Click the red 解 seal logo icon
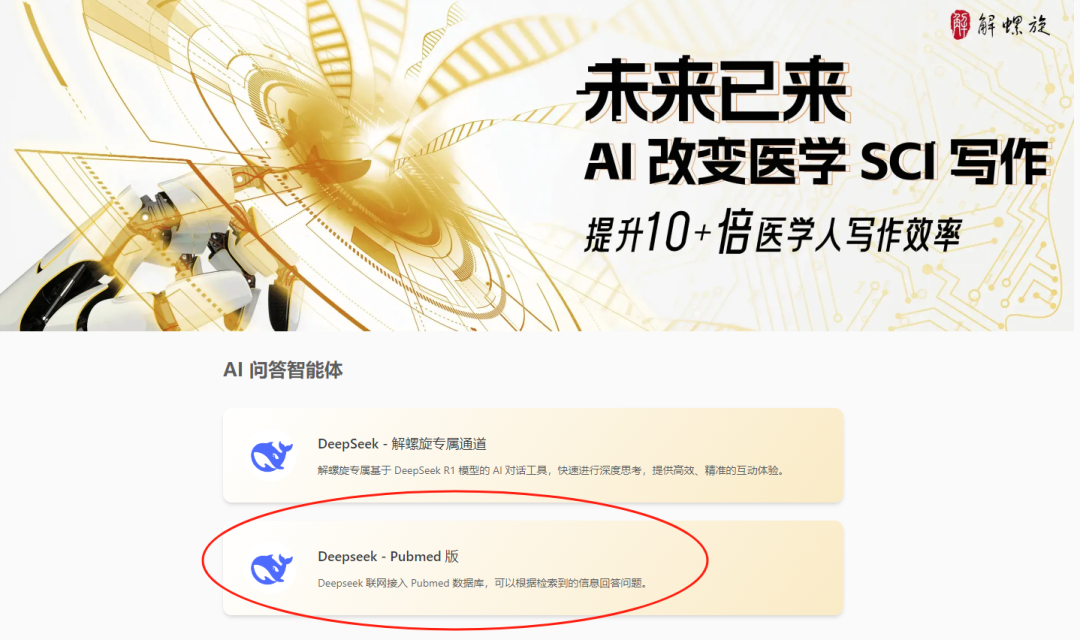The width and height of the screenshot is (1080, 640). coord(959,25)
